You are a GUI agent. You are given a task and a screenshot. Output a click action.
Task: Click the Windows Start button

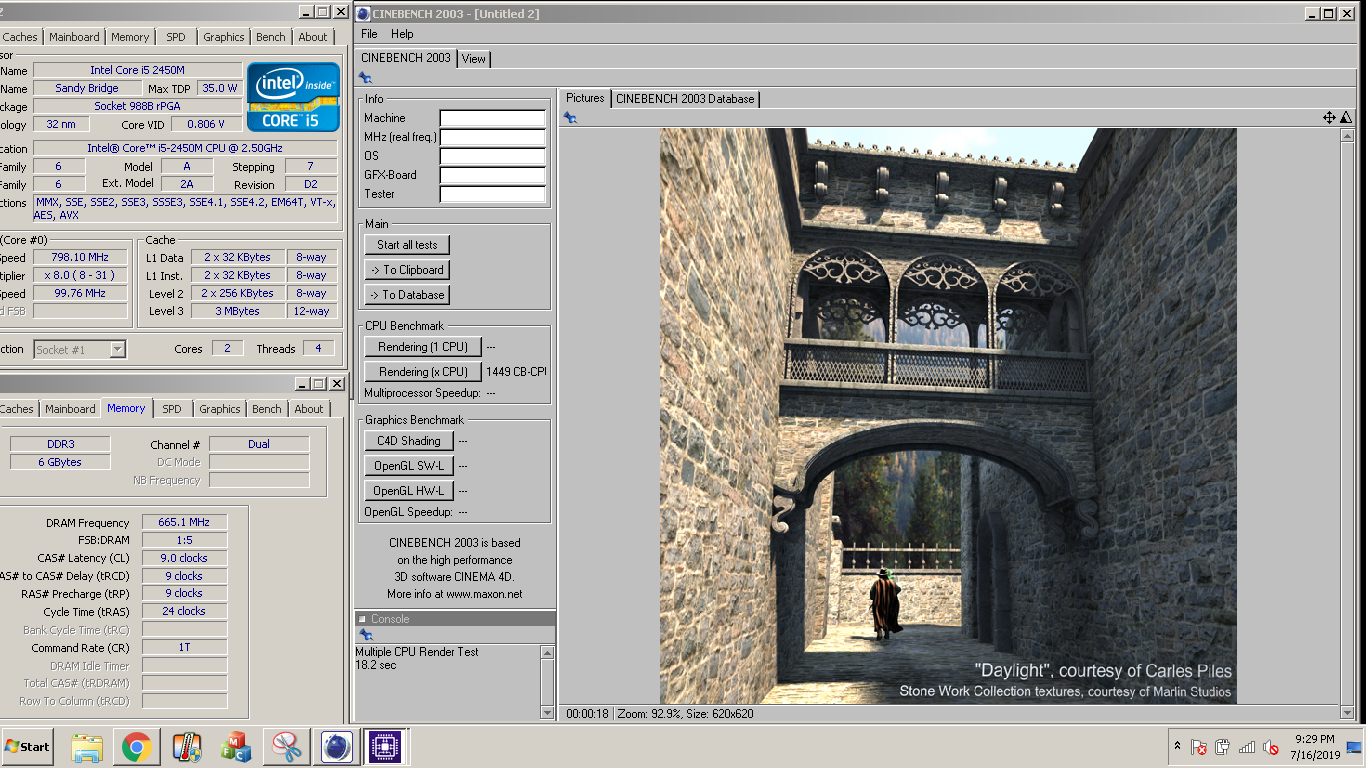27,747
